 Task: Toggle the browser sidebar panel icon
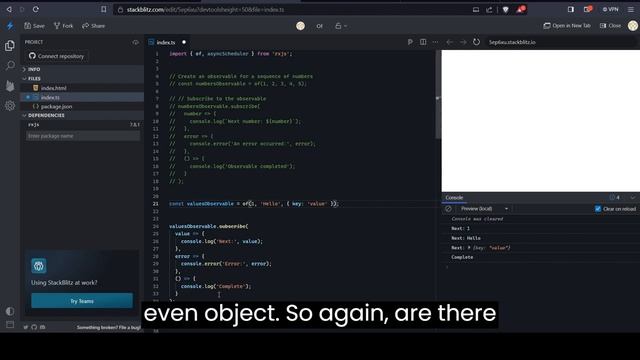(x=571, y=9)
